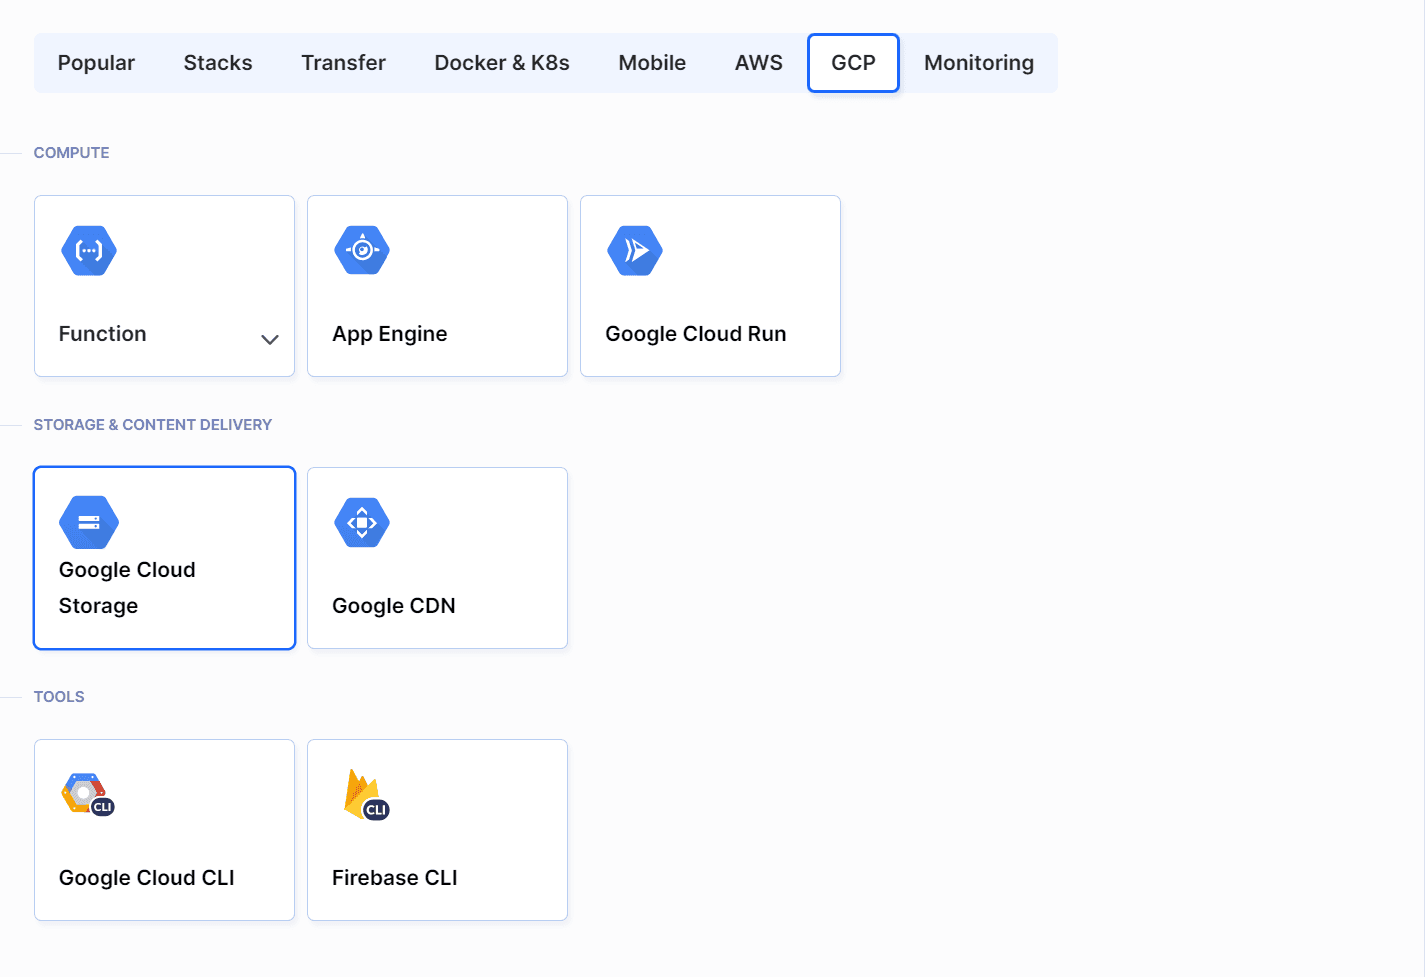
Task: Click the COMPUTE section header
Action: (x=71, y=152)
